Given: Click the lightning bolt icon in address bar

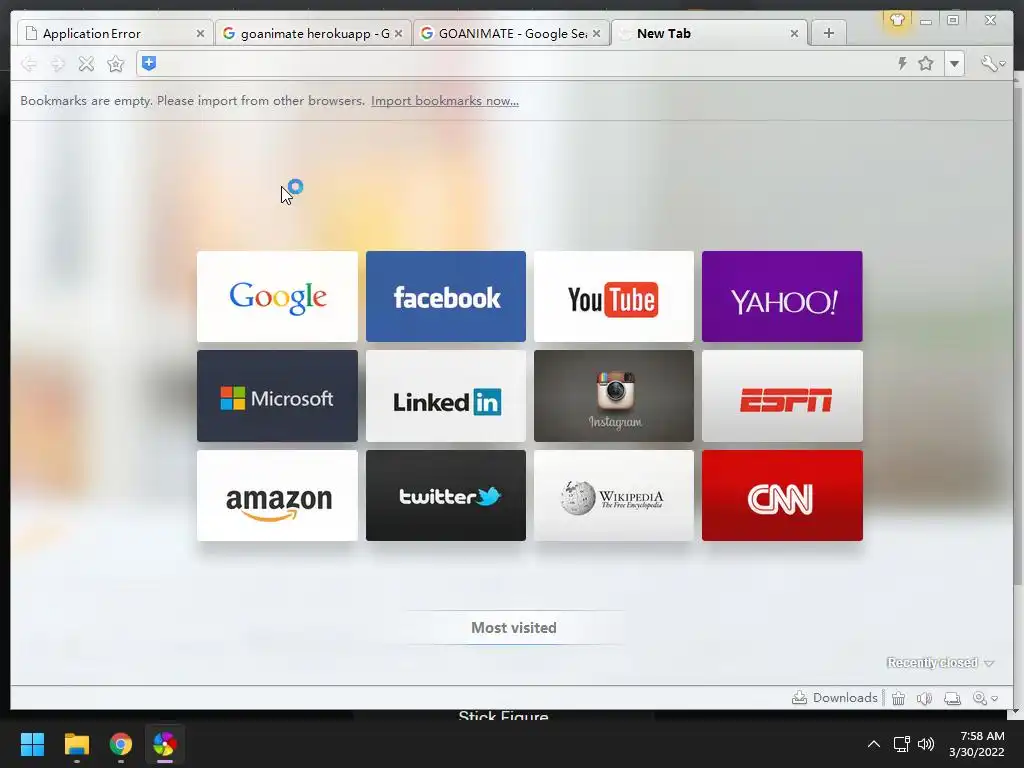Looking at the screenshot, I should (902, 63).
